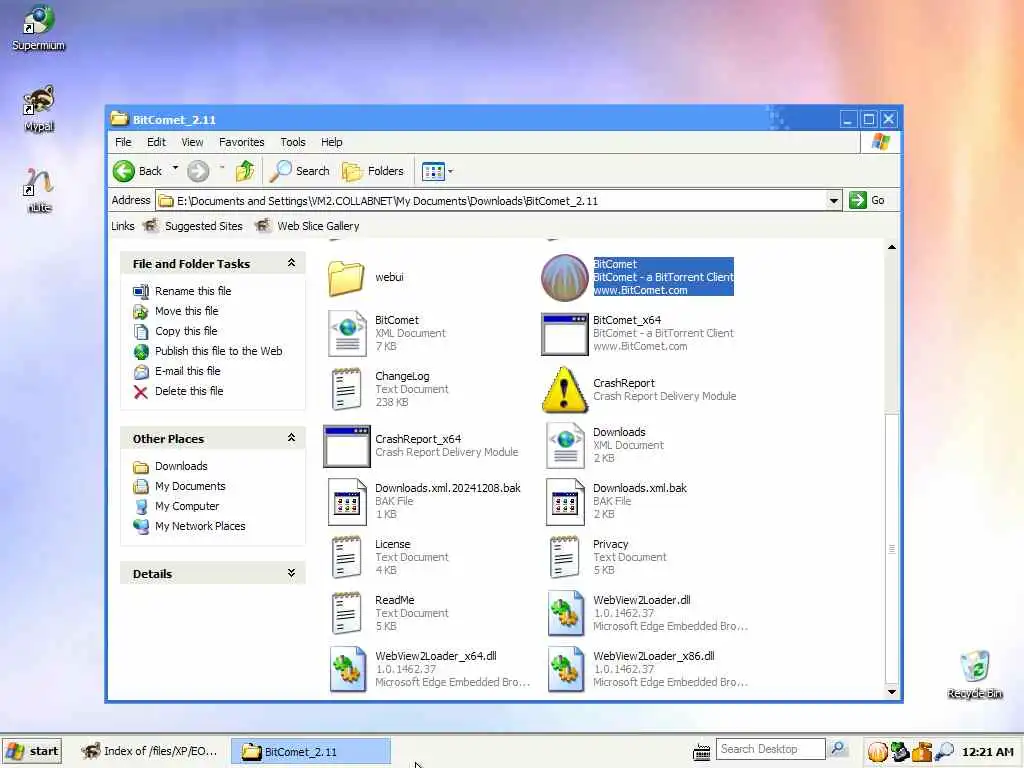Expand the Details panel
Image resolution: width=1024 pixels, height=768 pixels.
pos(291,573)
